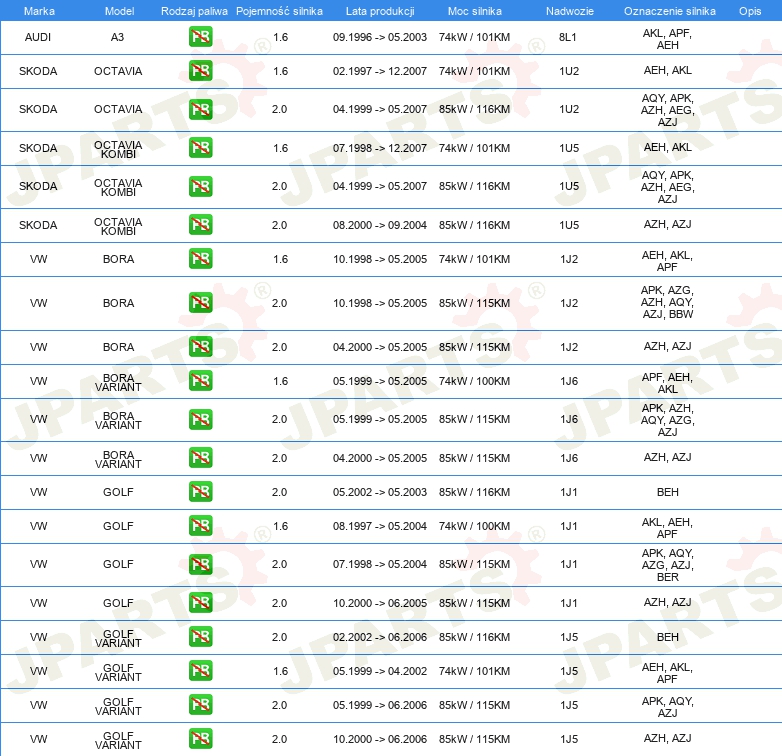Click fuel icon for Bora 1J2 04.2000 row

click(x=200, y=347)
